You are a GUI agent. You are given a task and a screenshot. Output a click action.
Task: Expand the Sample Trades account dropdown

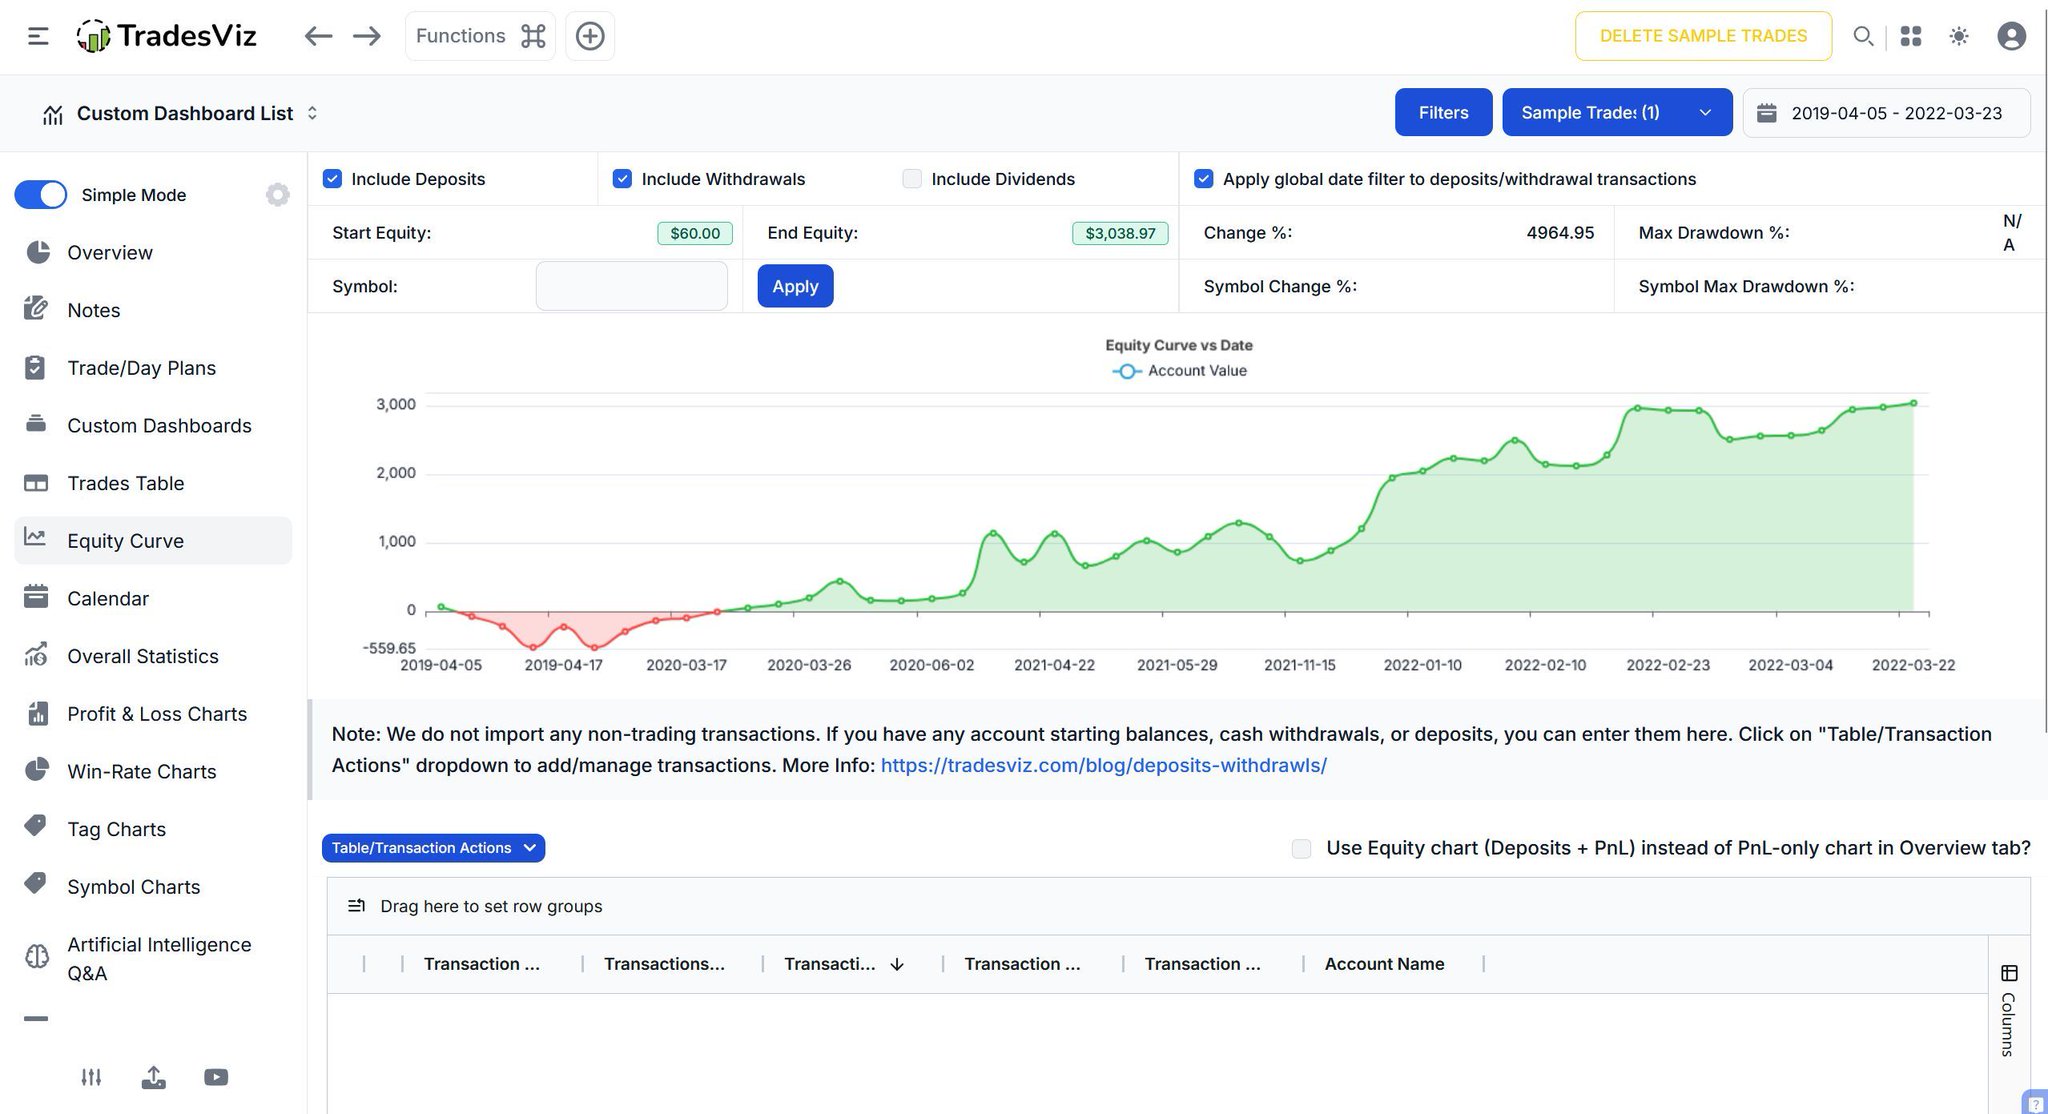(x=1704, y=112)
